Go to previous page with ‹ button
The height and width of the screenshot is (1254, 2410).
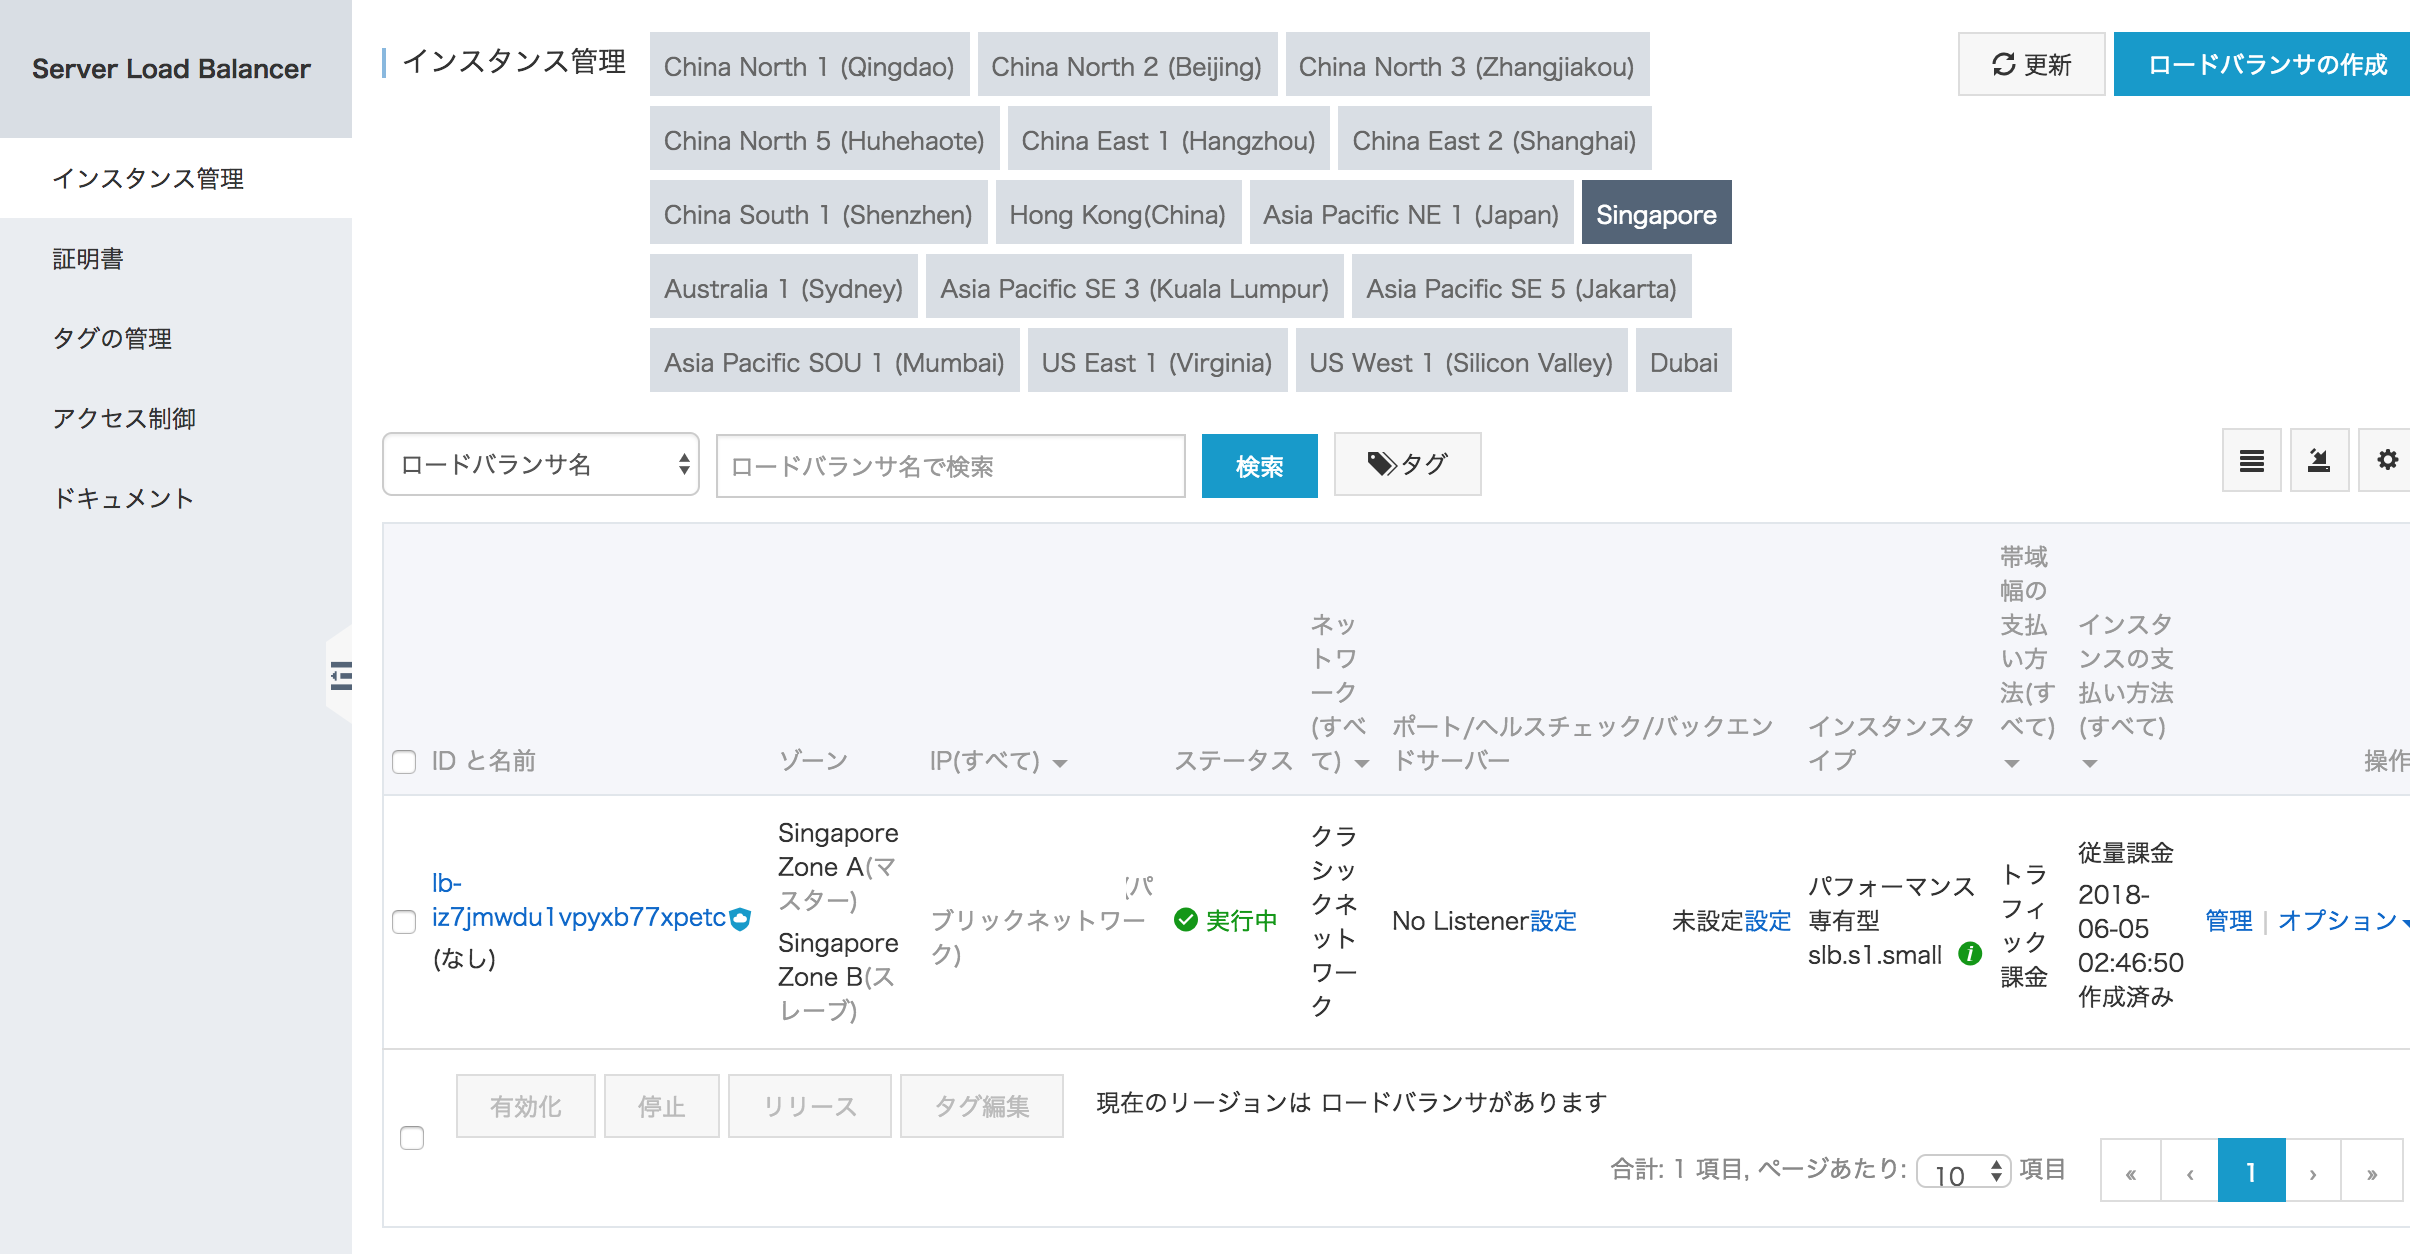tap(2190, 1172)
